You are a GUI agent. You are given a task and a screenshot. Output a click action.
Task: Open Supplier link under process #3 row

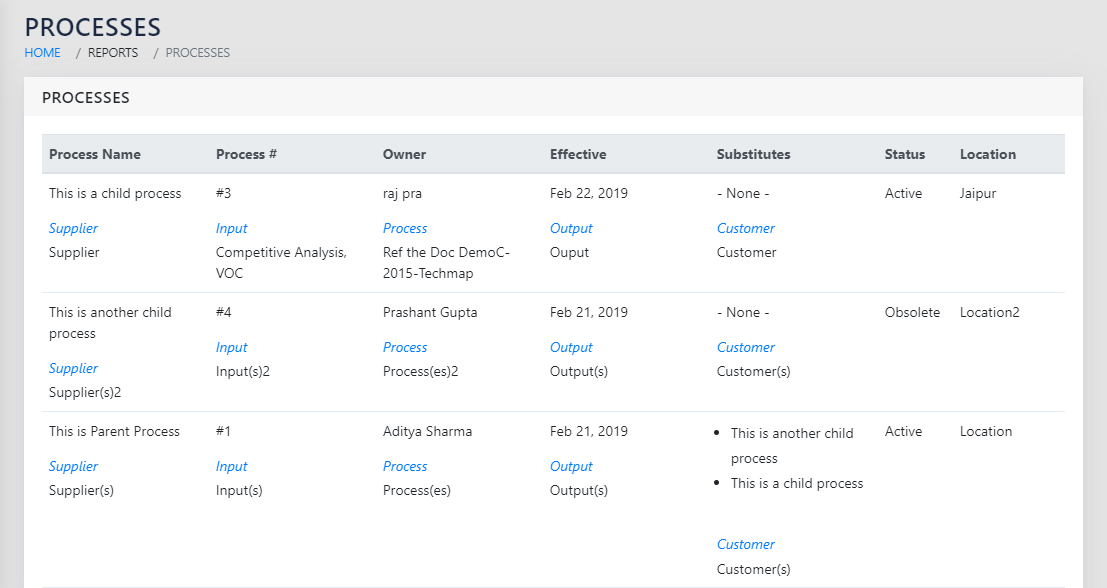pyautogui.click(x=73, y=228)
